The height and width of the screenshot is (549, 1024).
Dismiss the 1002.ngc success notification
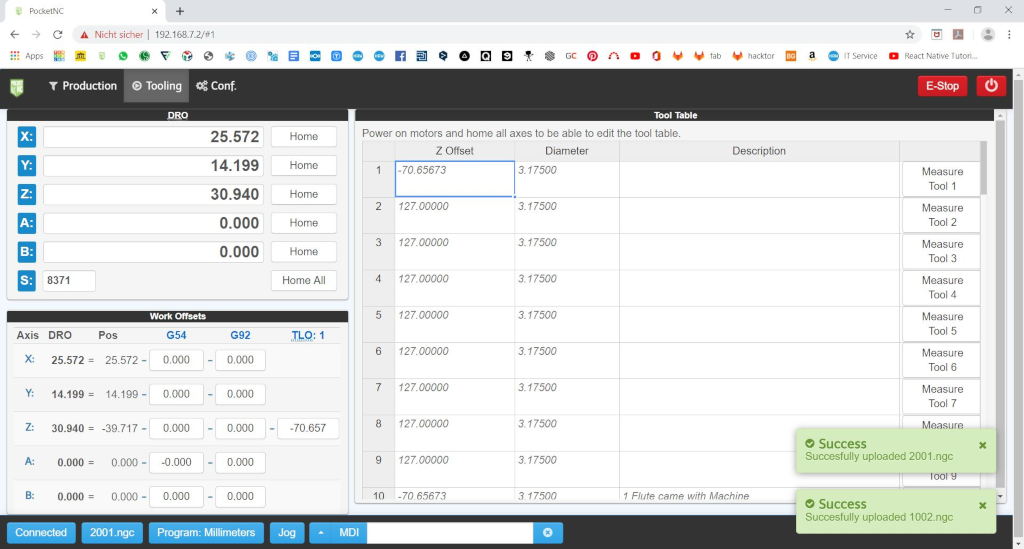pos(982,505)
